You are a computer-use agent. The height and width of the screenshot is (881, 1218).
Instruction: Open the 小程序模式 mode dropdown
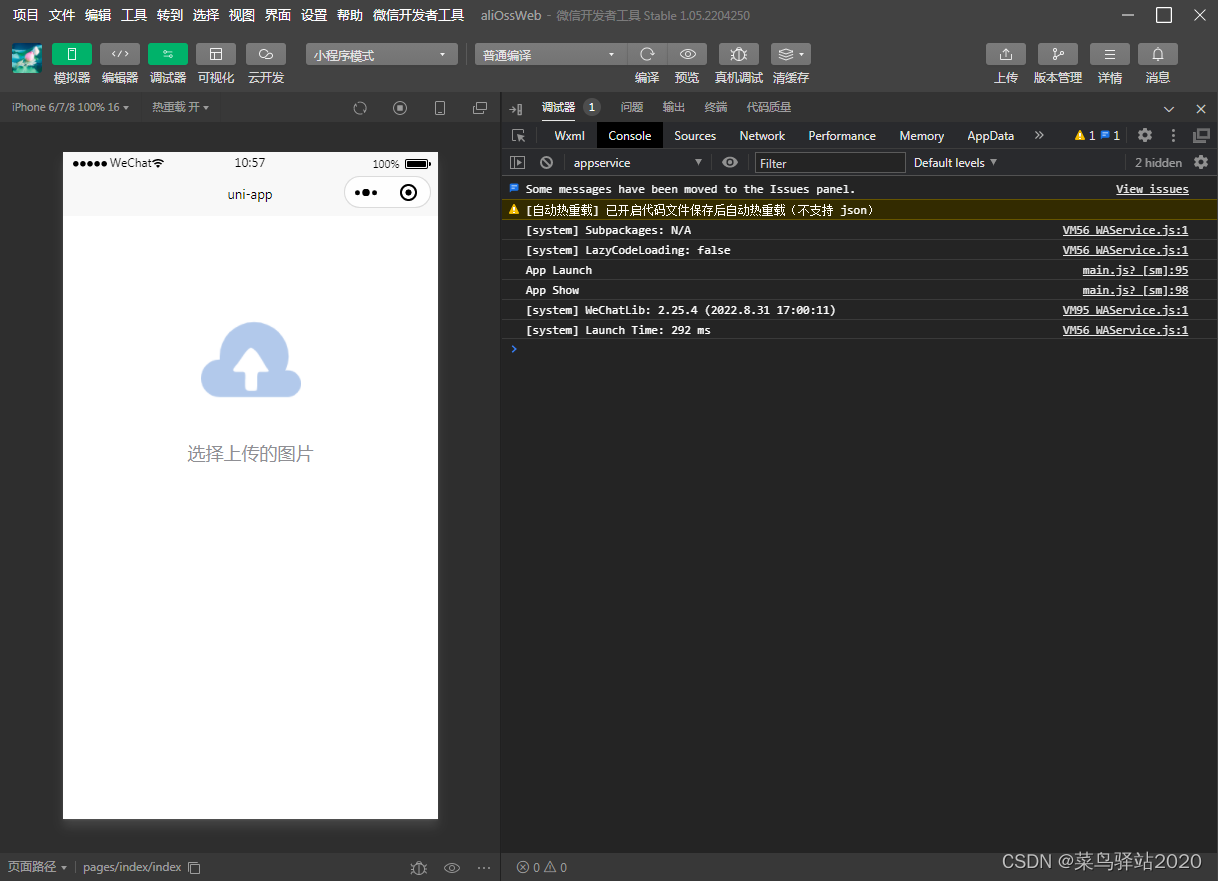click(380, 54)
